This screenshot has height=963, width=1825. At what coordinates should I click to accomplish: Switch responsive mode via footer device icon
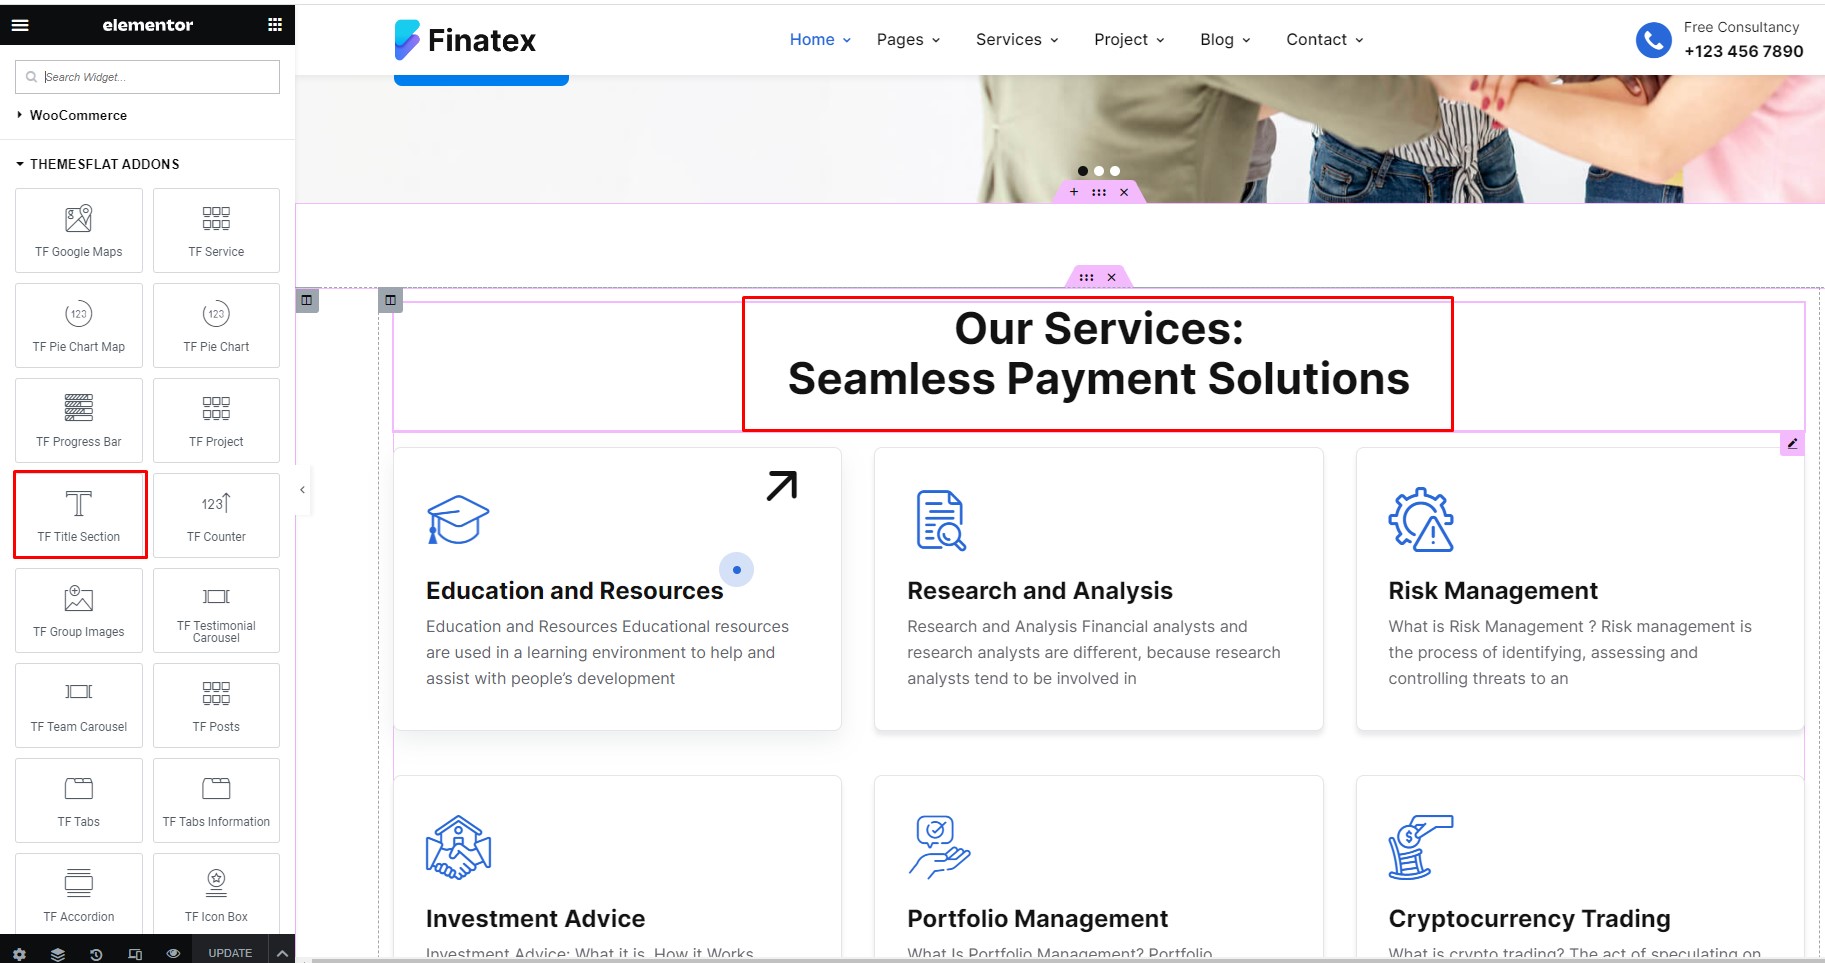[135, 954]
